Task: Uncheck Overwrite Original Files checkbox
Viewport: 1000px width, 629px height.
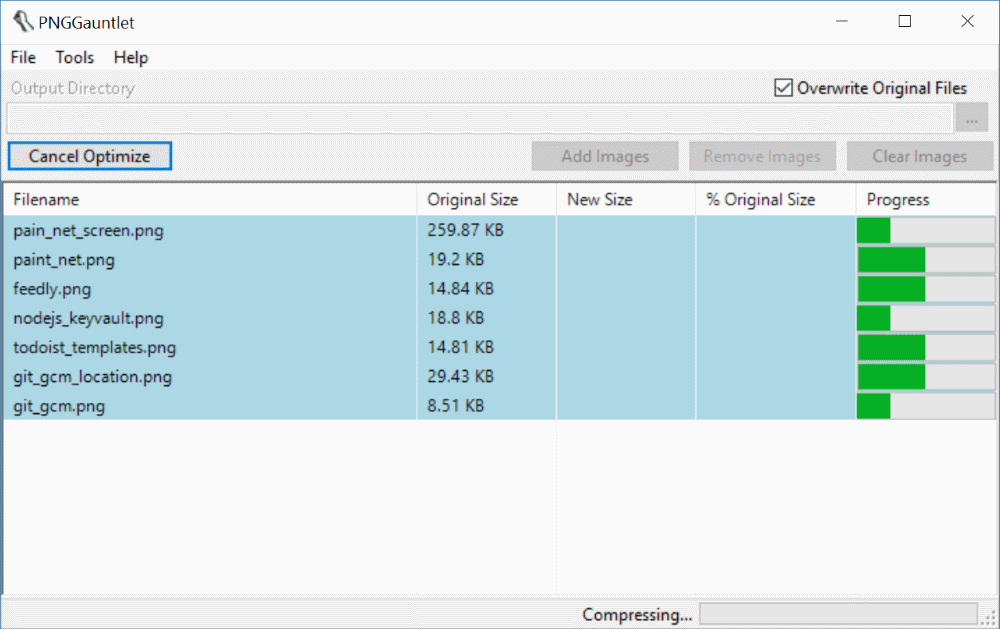Action: coord(783,87)
